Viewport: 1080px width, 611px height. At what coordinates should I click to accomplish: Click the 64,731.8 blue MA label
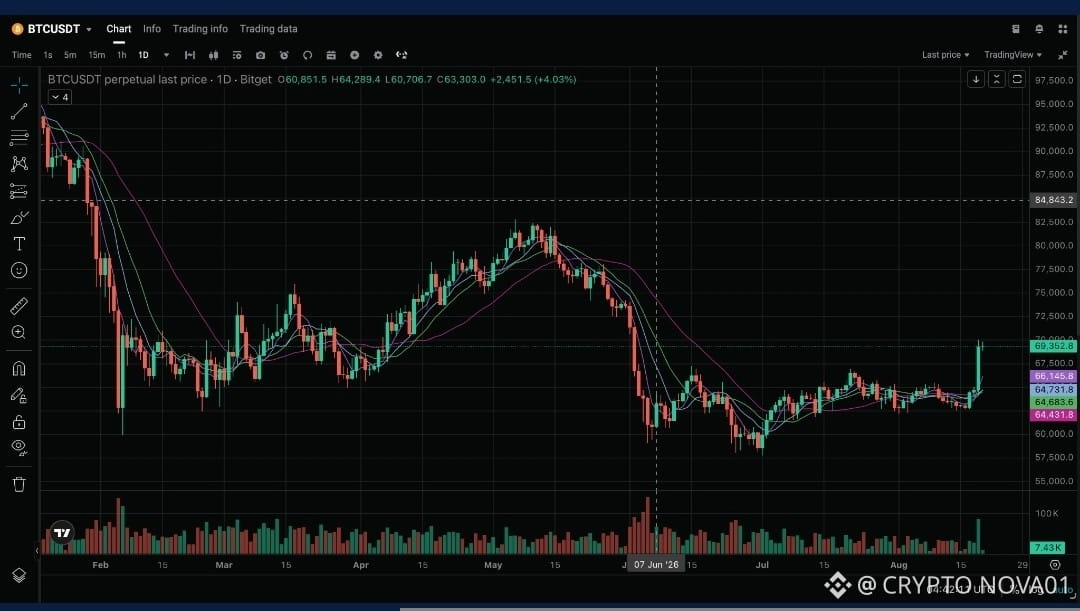coord(1053,389)
